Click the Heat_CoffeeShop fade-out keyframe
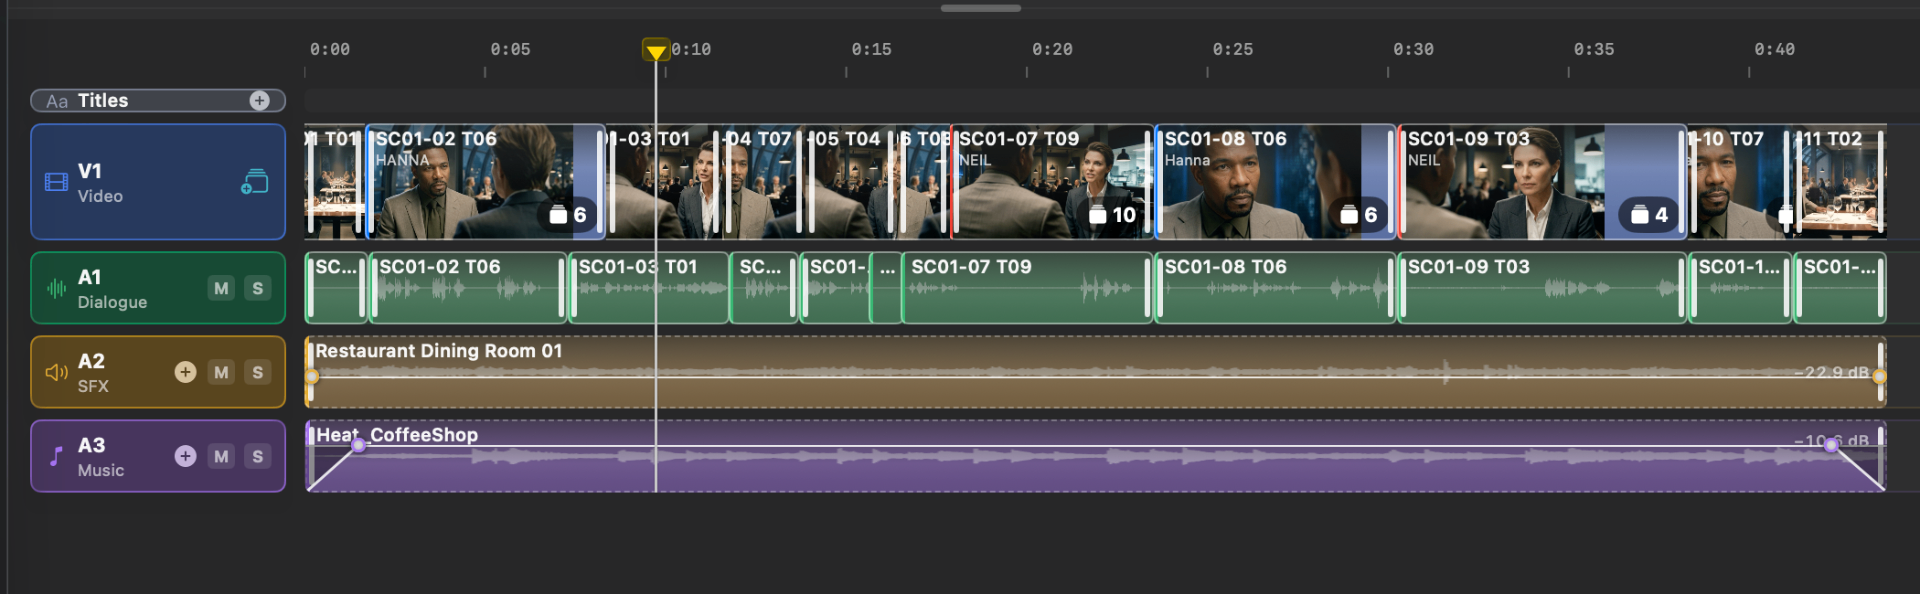 pos(1831,445)
